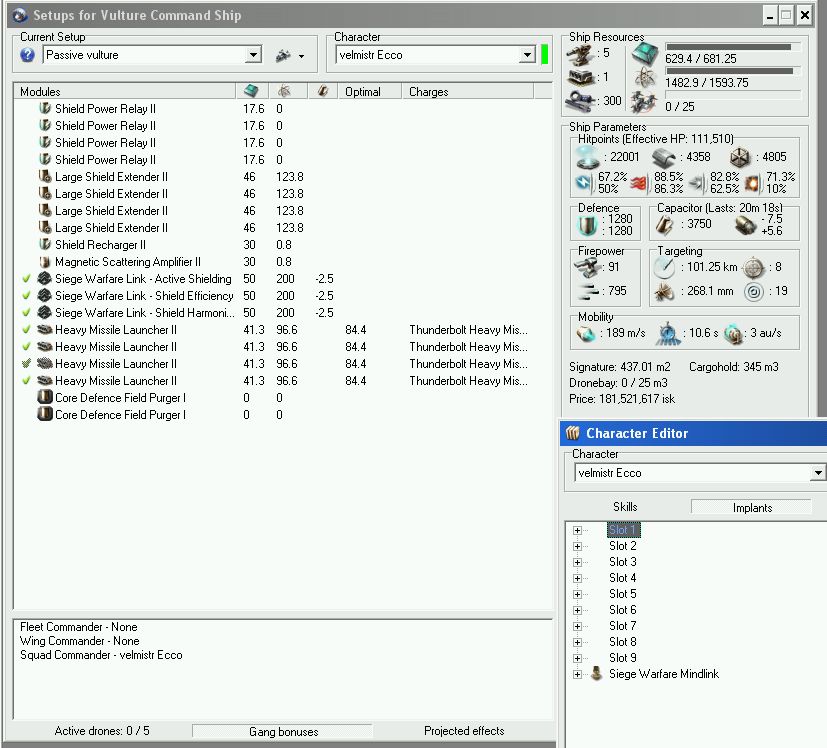Click the Defence shield tank icon

point(587,225)
